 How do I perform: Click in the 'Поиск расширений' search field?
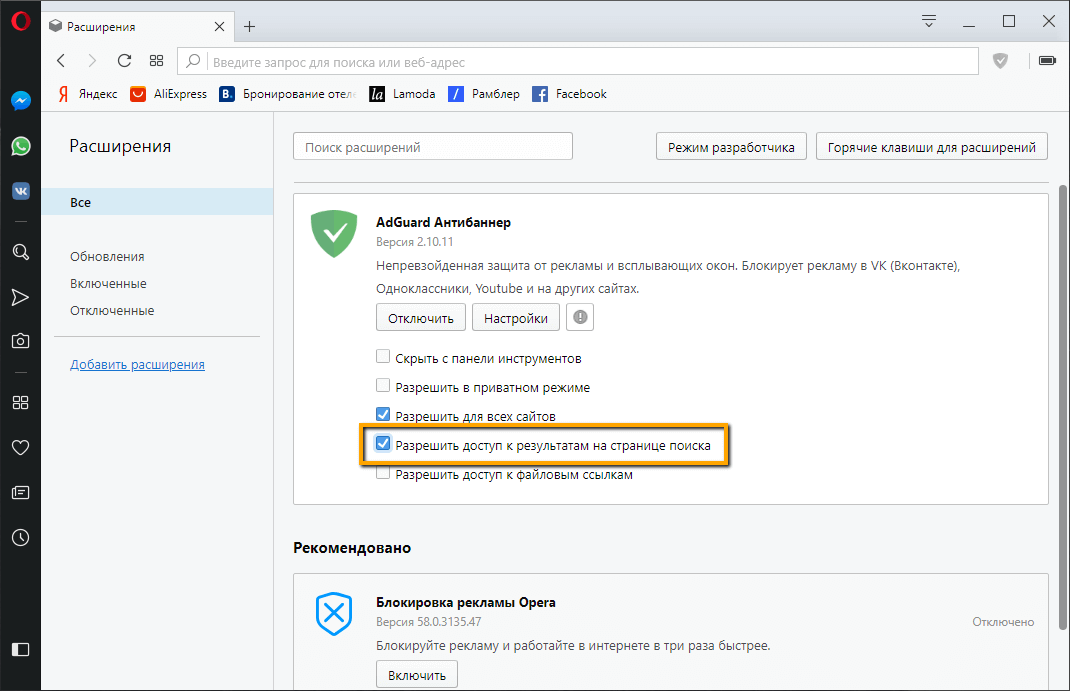432,147
